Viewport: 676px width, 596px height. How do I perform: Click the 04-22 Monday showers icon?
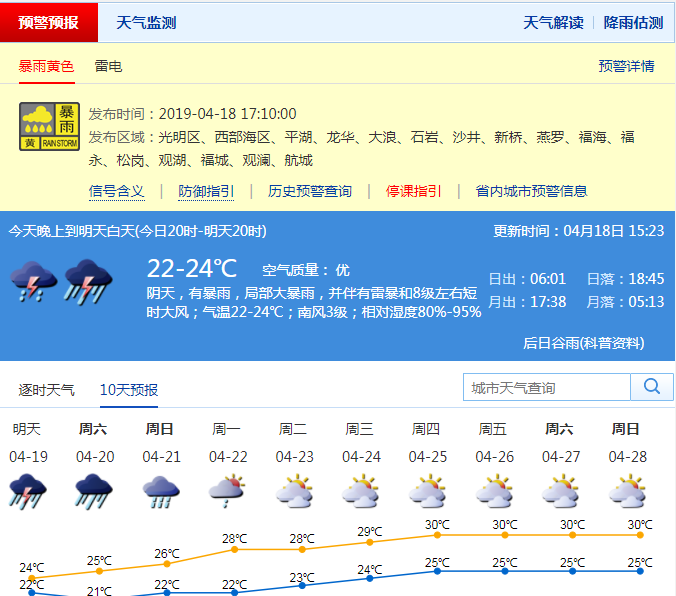point(227,490)
